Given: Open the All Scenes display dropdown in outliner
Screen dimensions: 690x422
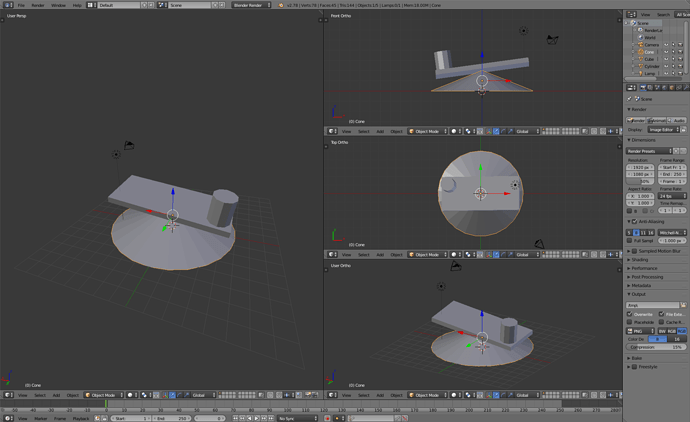Looking at the screenshot, I should pos(682,15).
